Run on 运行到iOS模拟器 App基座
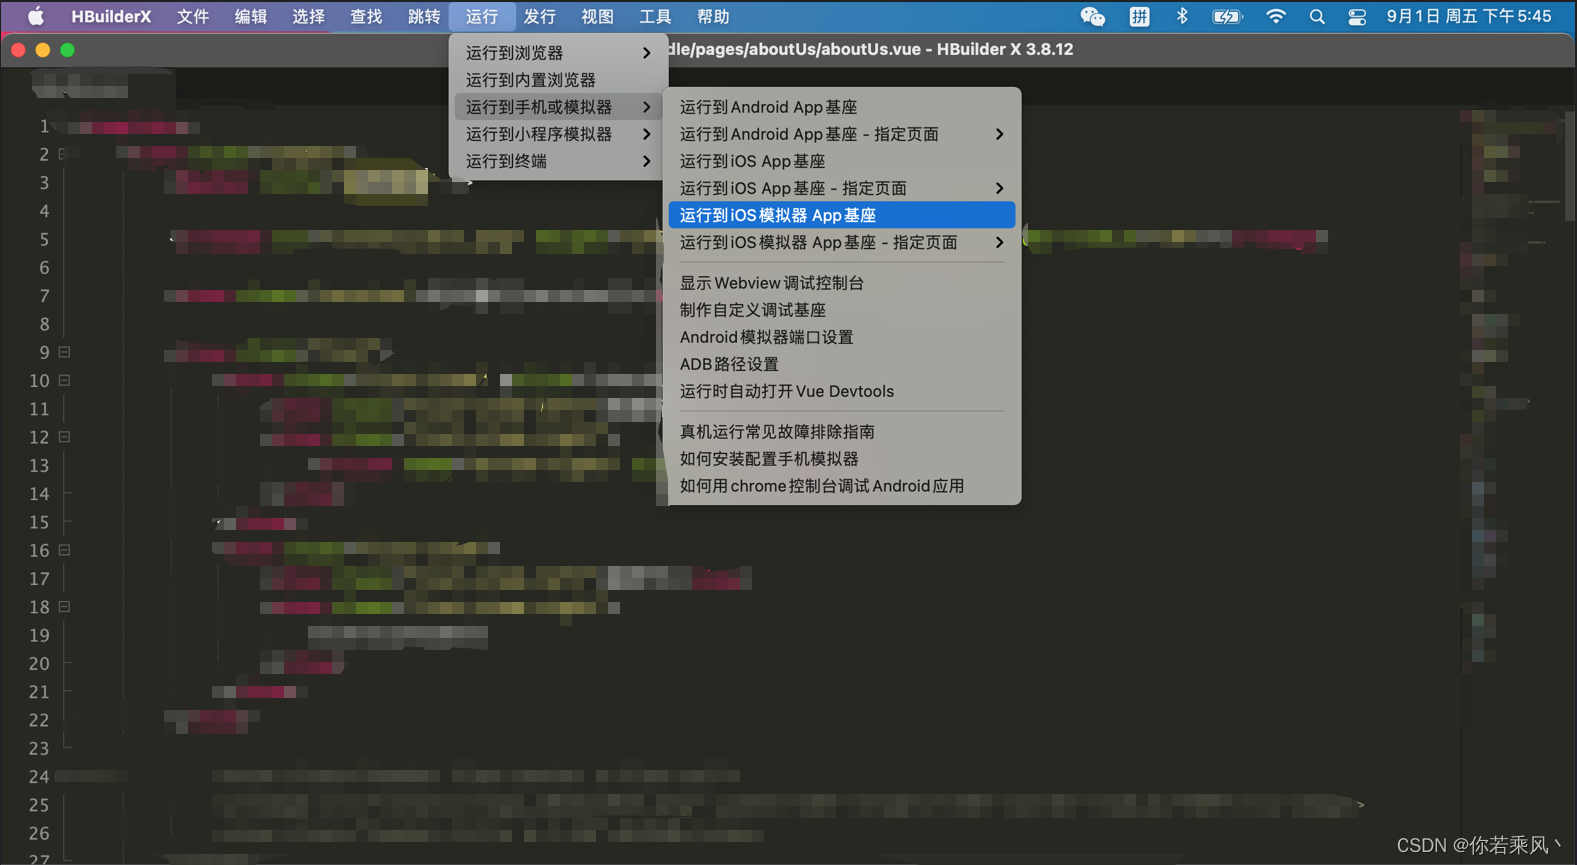The image size is (1577, 865). [842, 215]
